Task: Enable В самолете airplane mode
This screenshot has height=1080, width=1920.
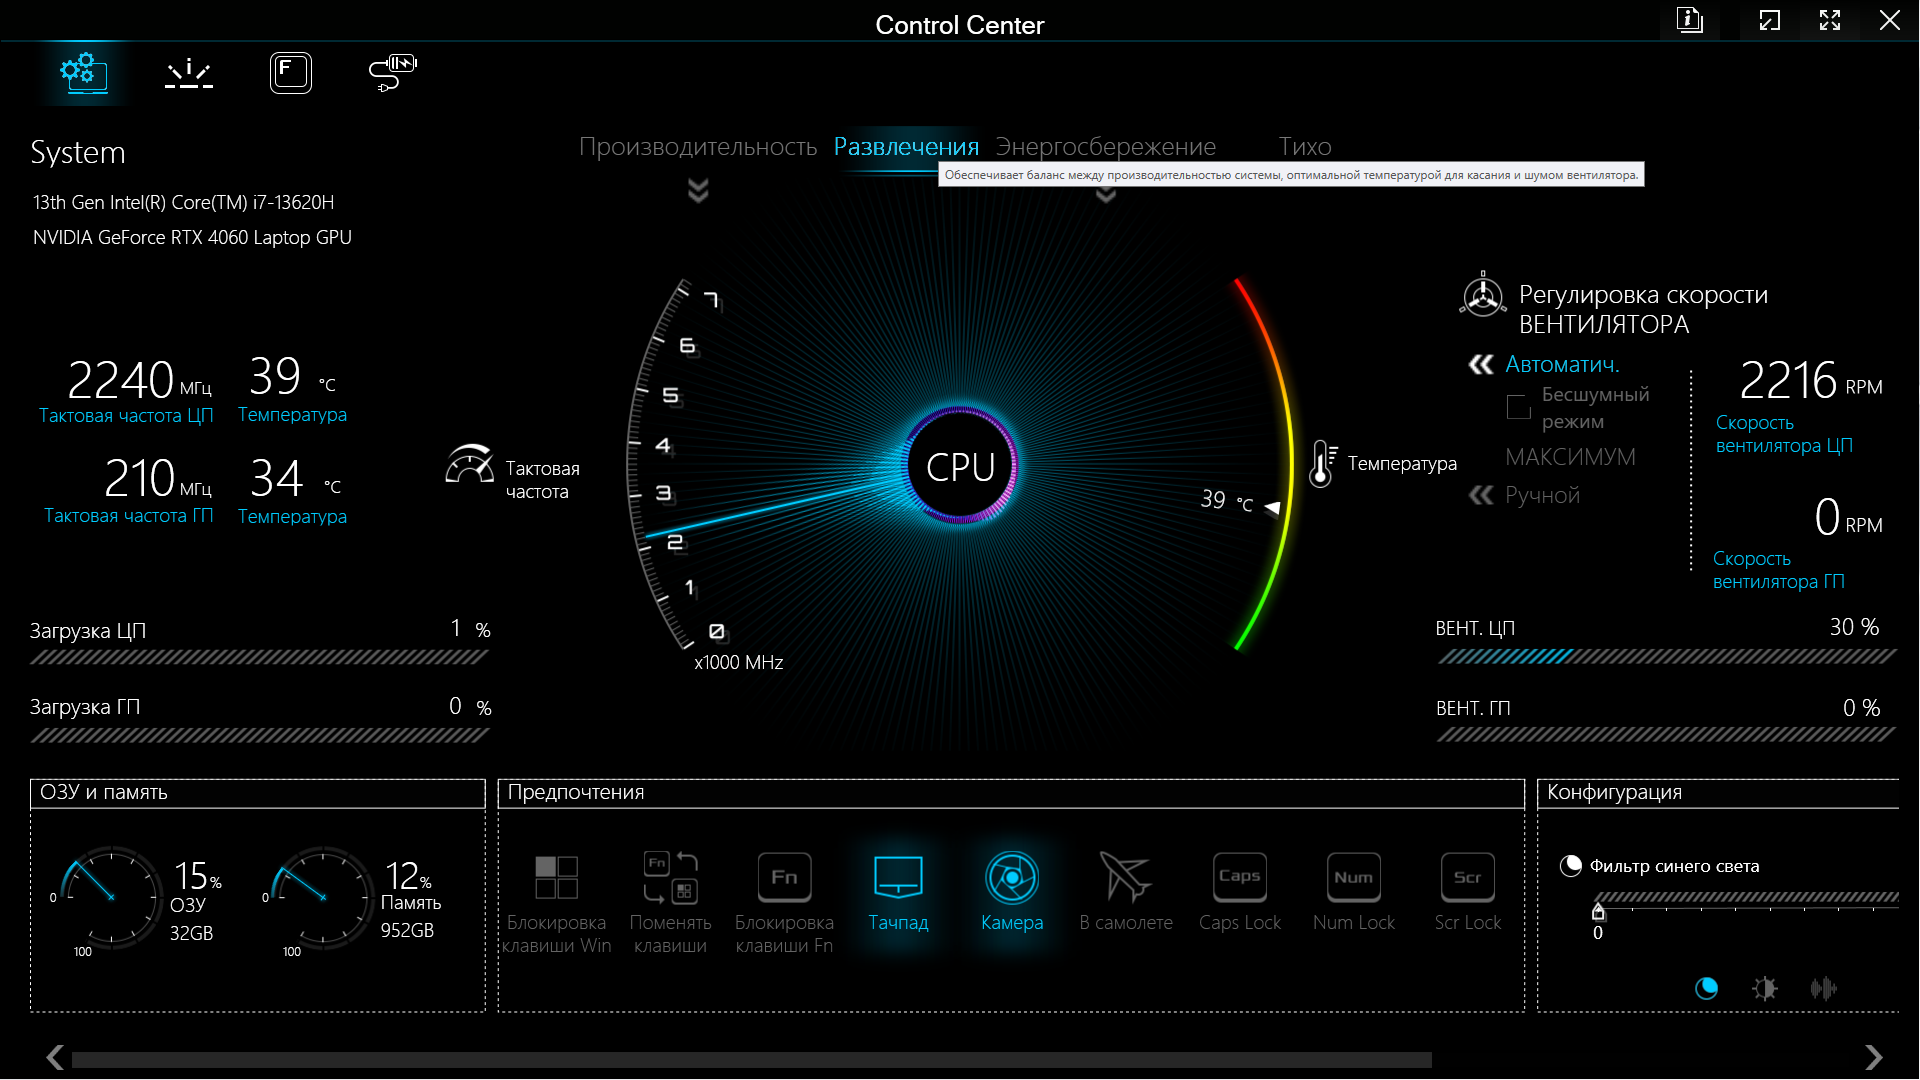Action: 1125,878
